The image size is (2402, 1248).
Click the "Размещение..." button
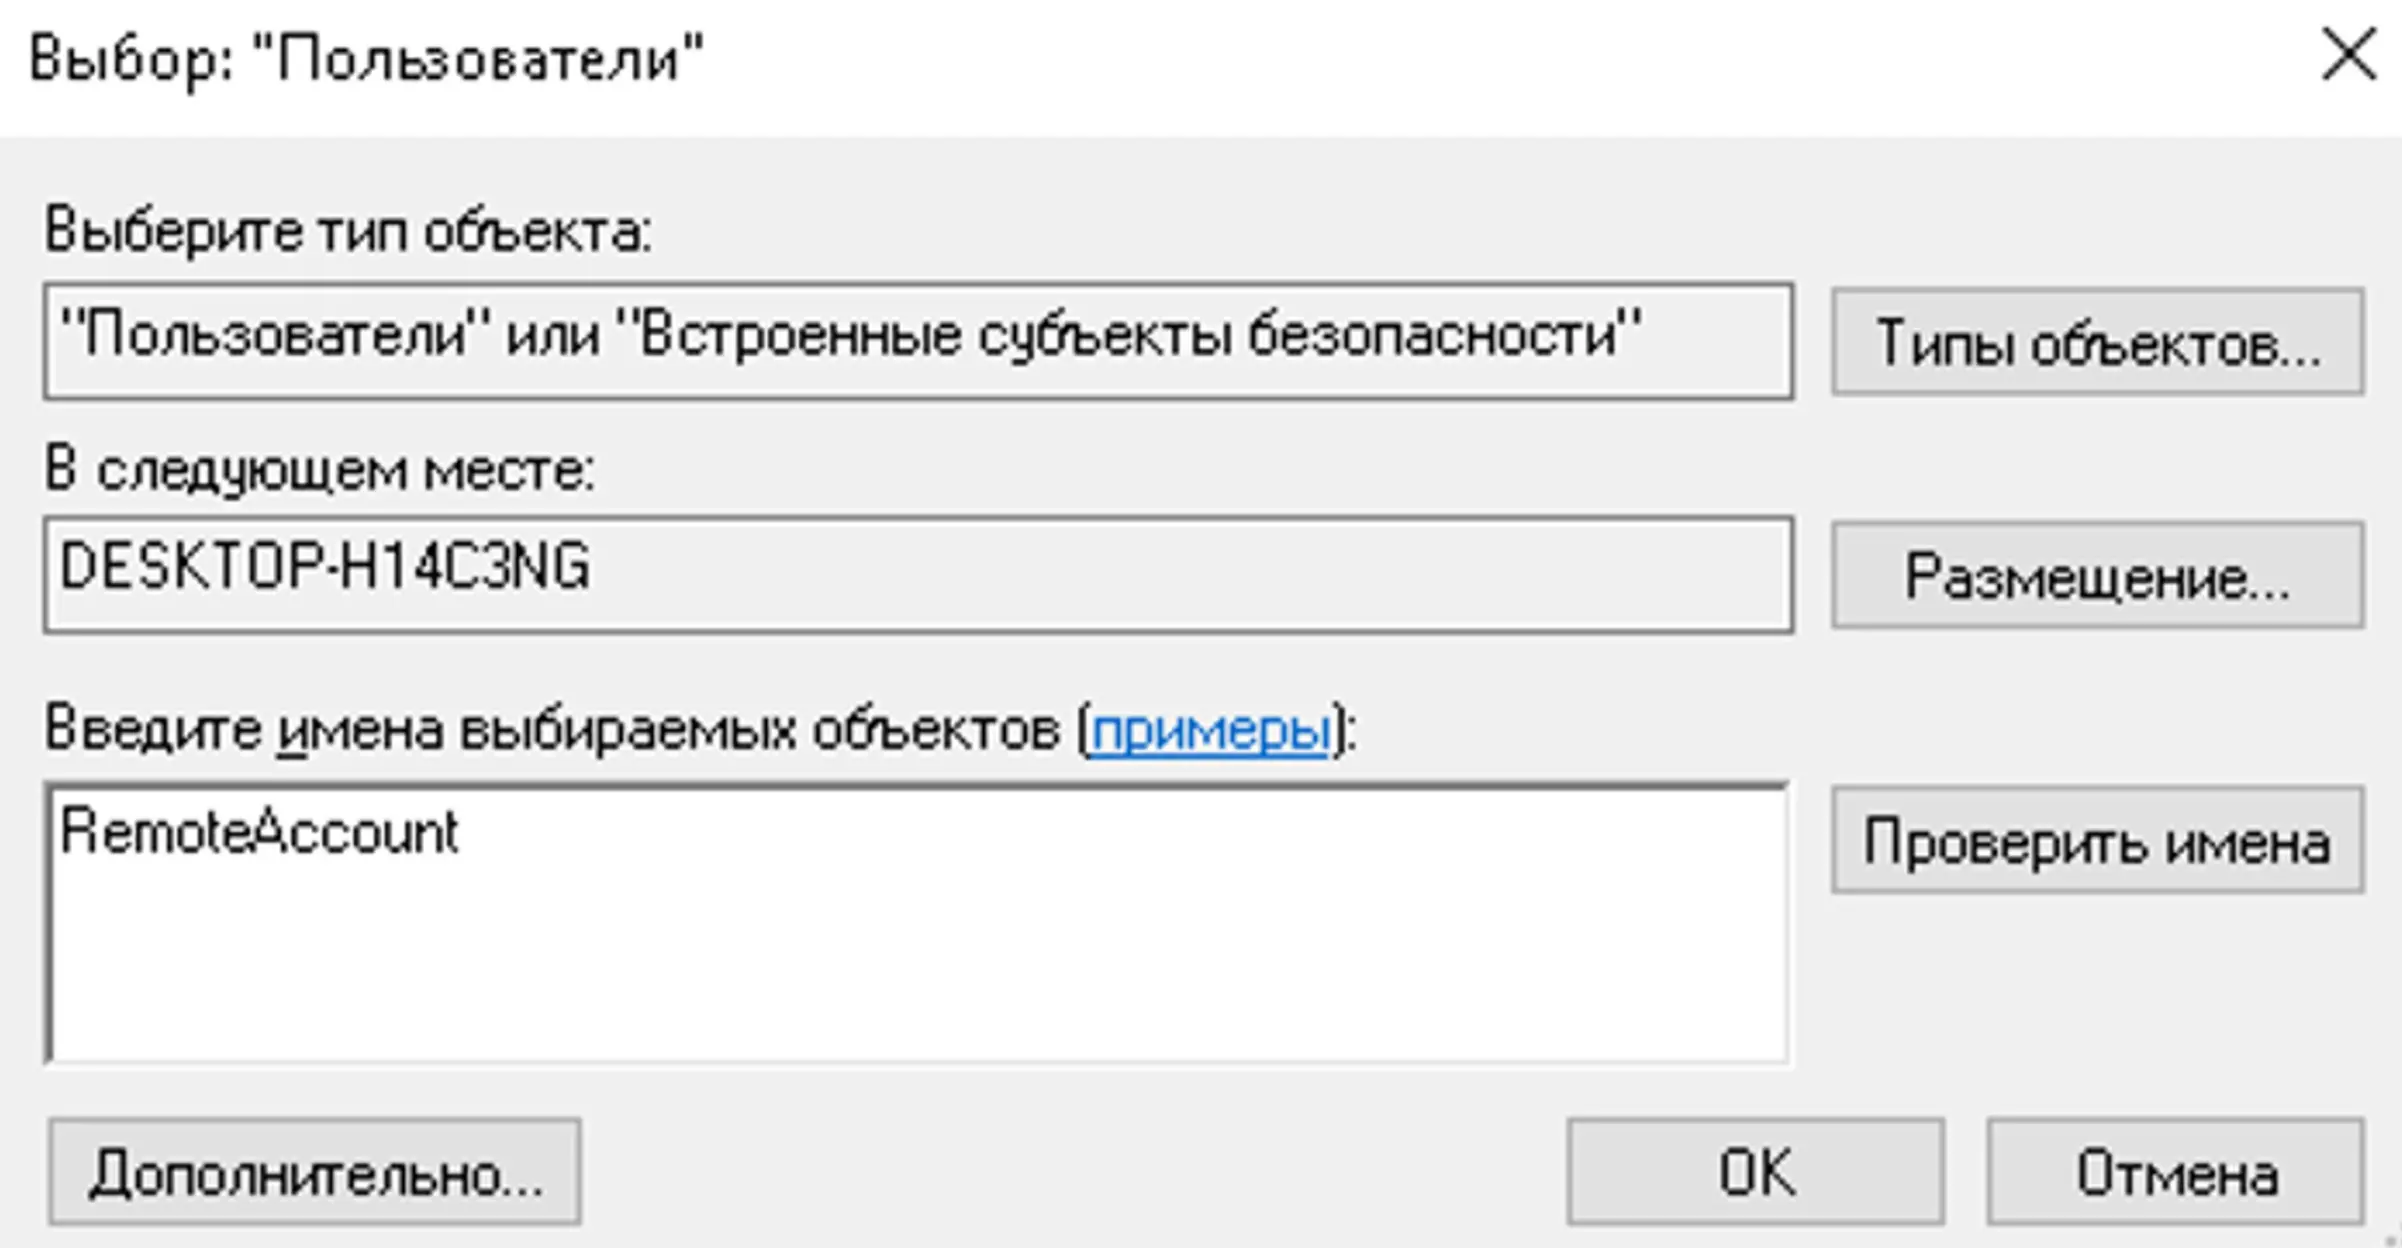pyautogui.click(x=2097, y=575)
